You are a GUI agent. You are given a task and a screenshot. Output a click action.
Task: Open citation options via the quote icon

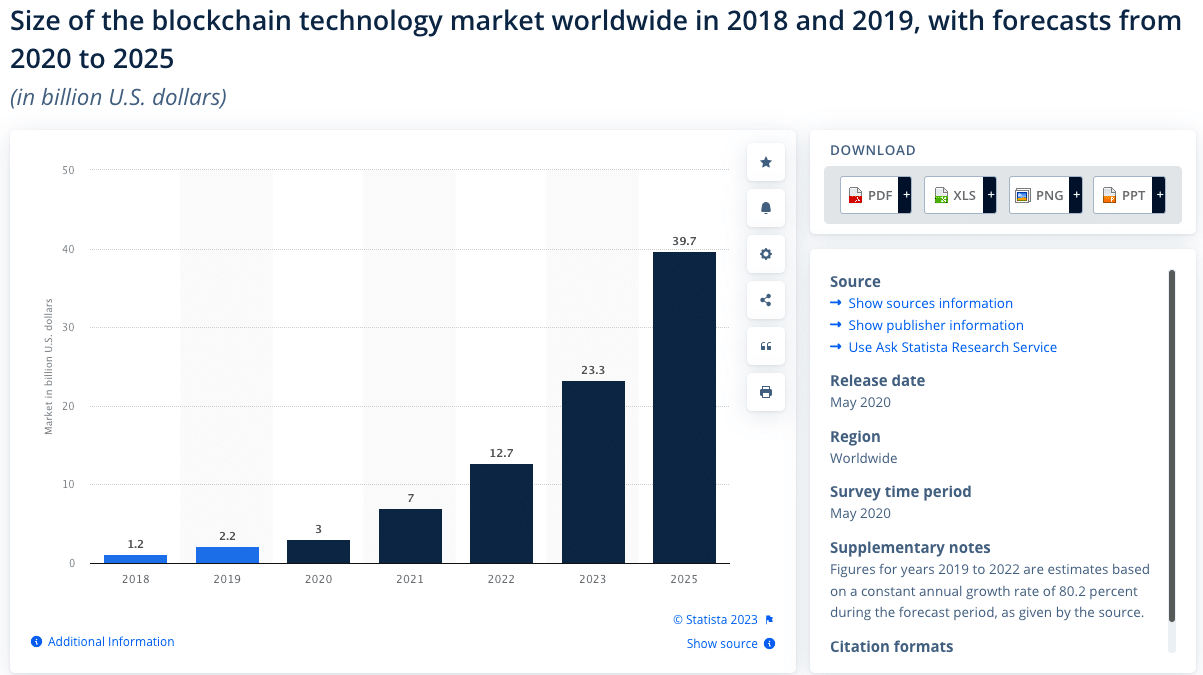point(765,345)
